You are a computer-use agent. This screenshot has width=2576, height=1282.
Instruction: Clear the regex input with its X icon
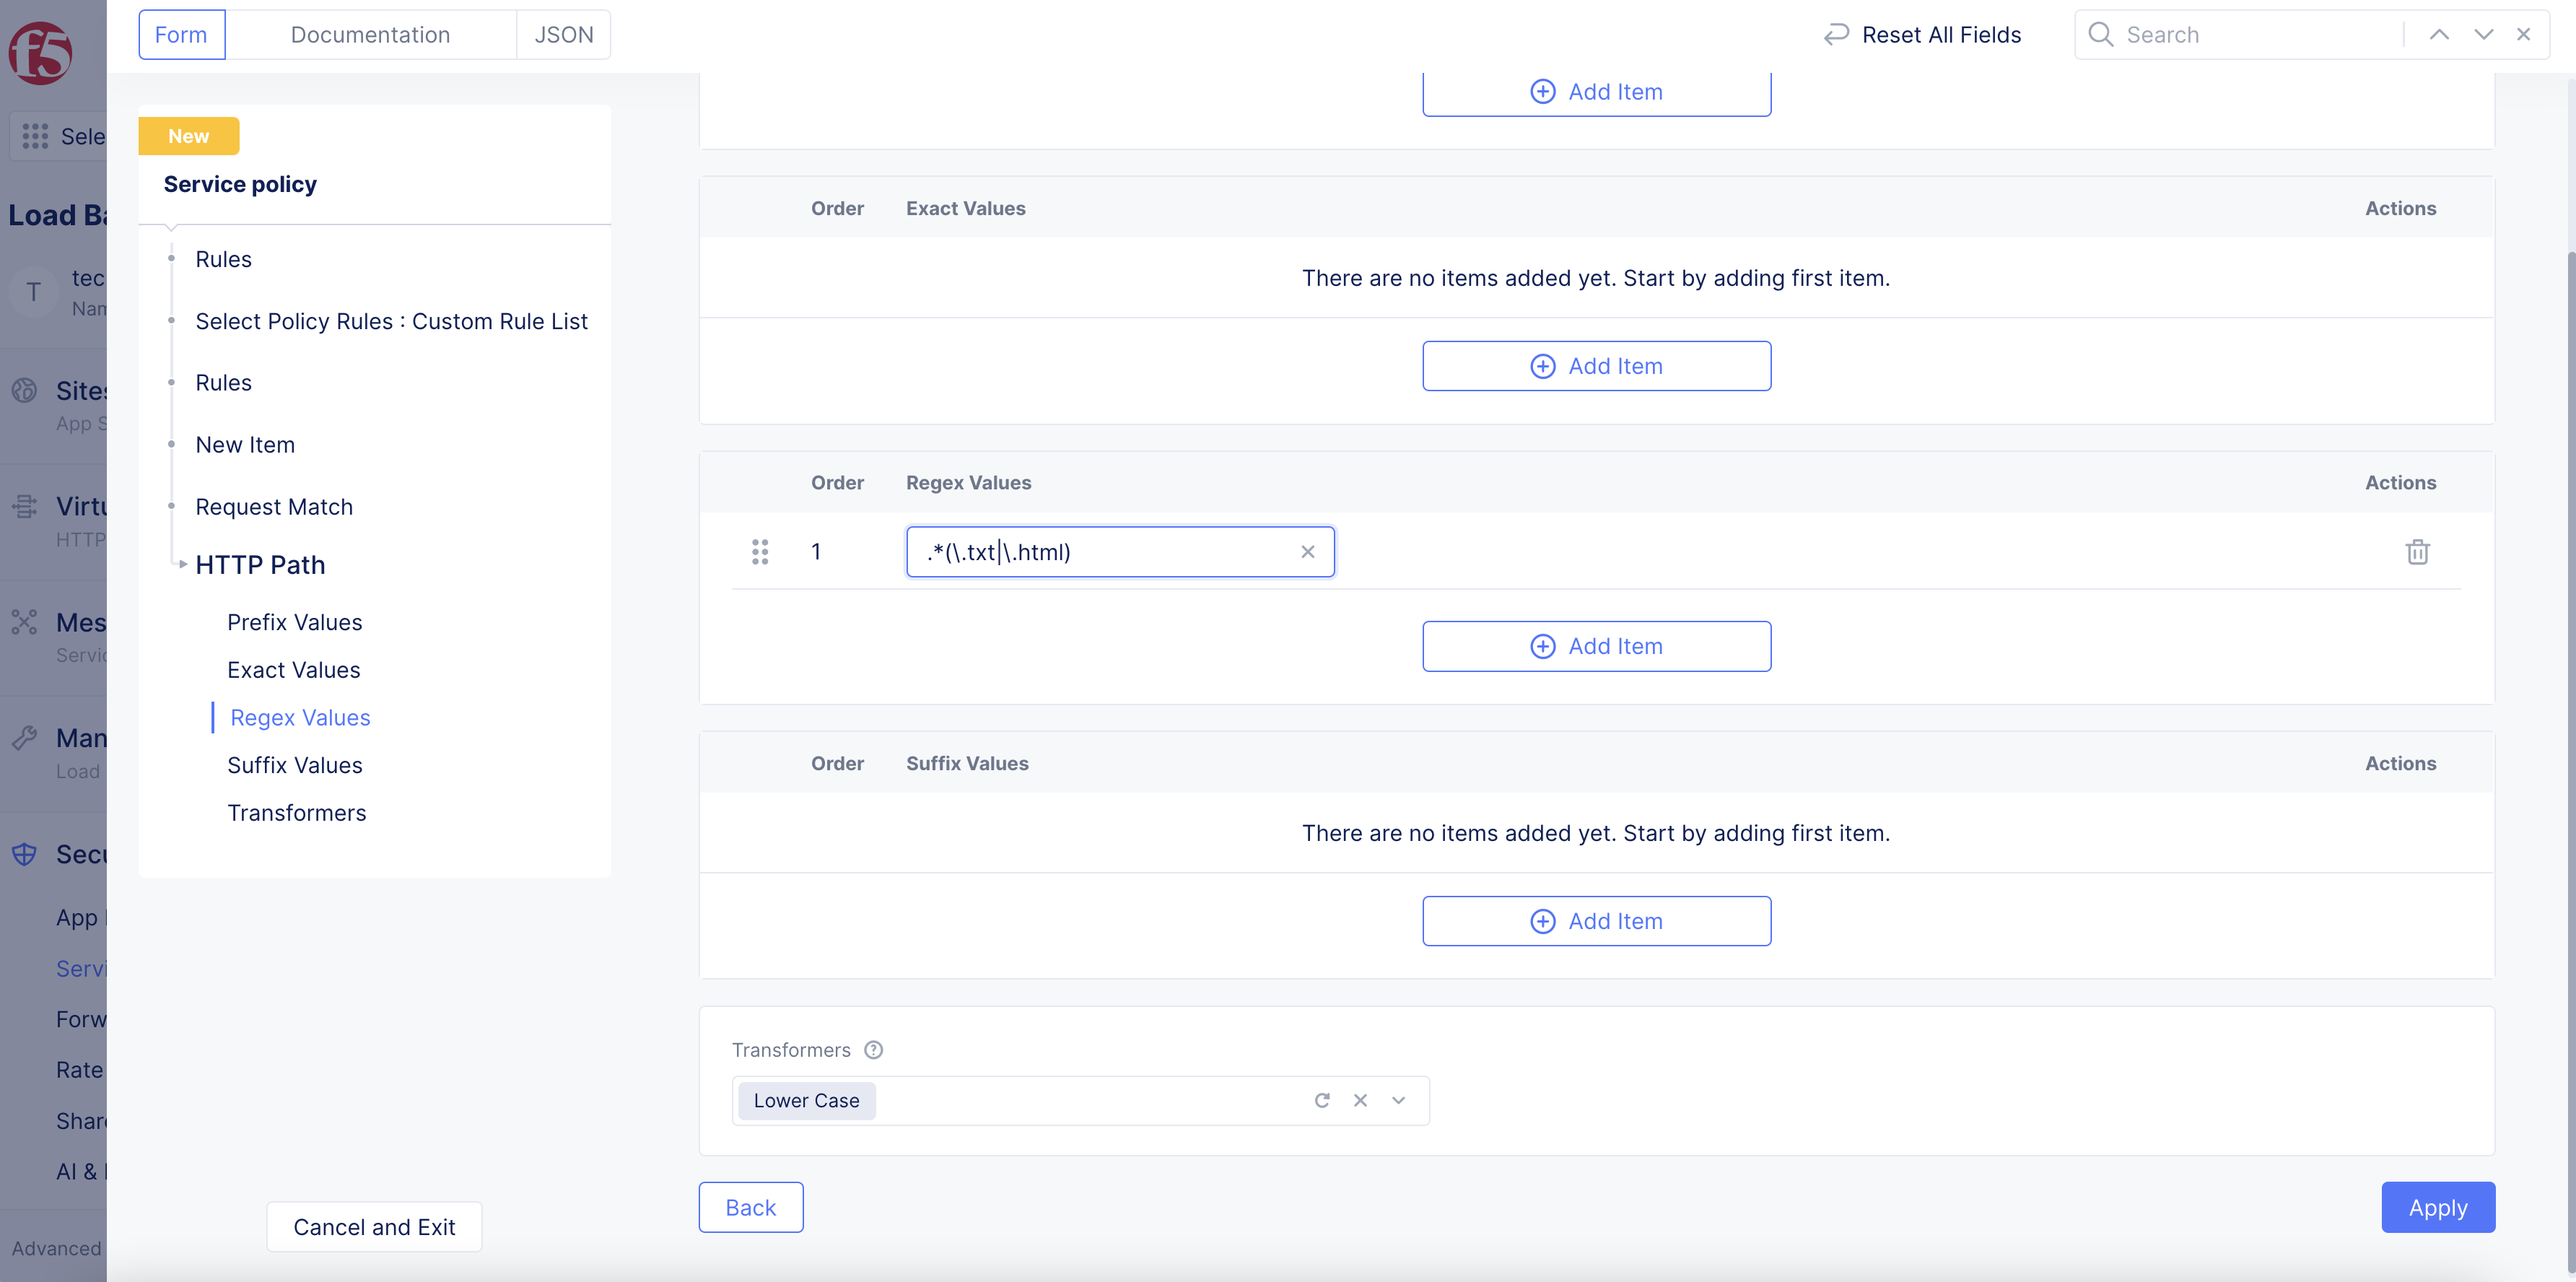pos(1307,552)
